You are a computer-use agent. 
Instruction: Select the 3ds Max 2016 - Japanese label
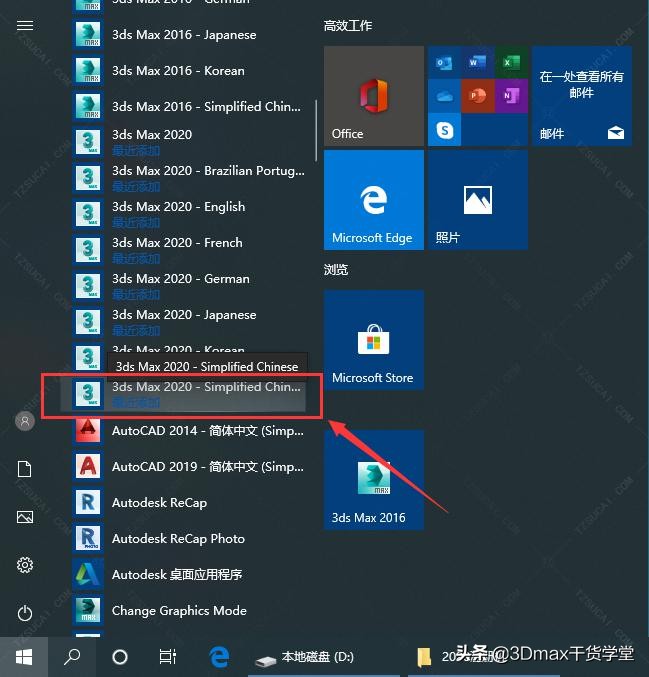tap(184, 35)
